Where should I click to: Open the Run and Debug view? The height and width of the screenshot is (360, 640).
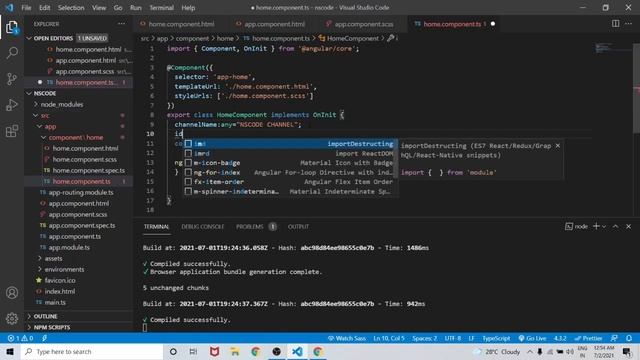pyautogui.click(x=12, y=105)
